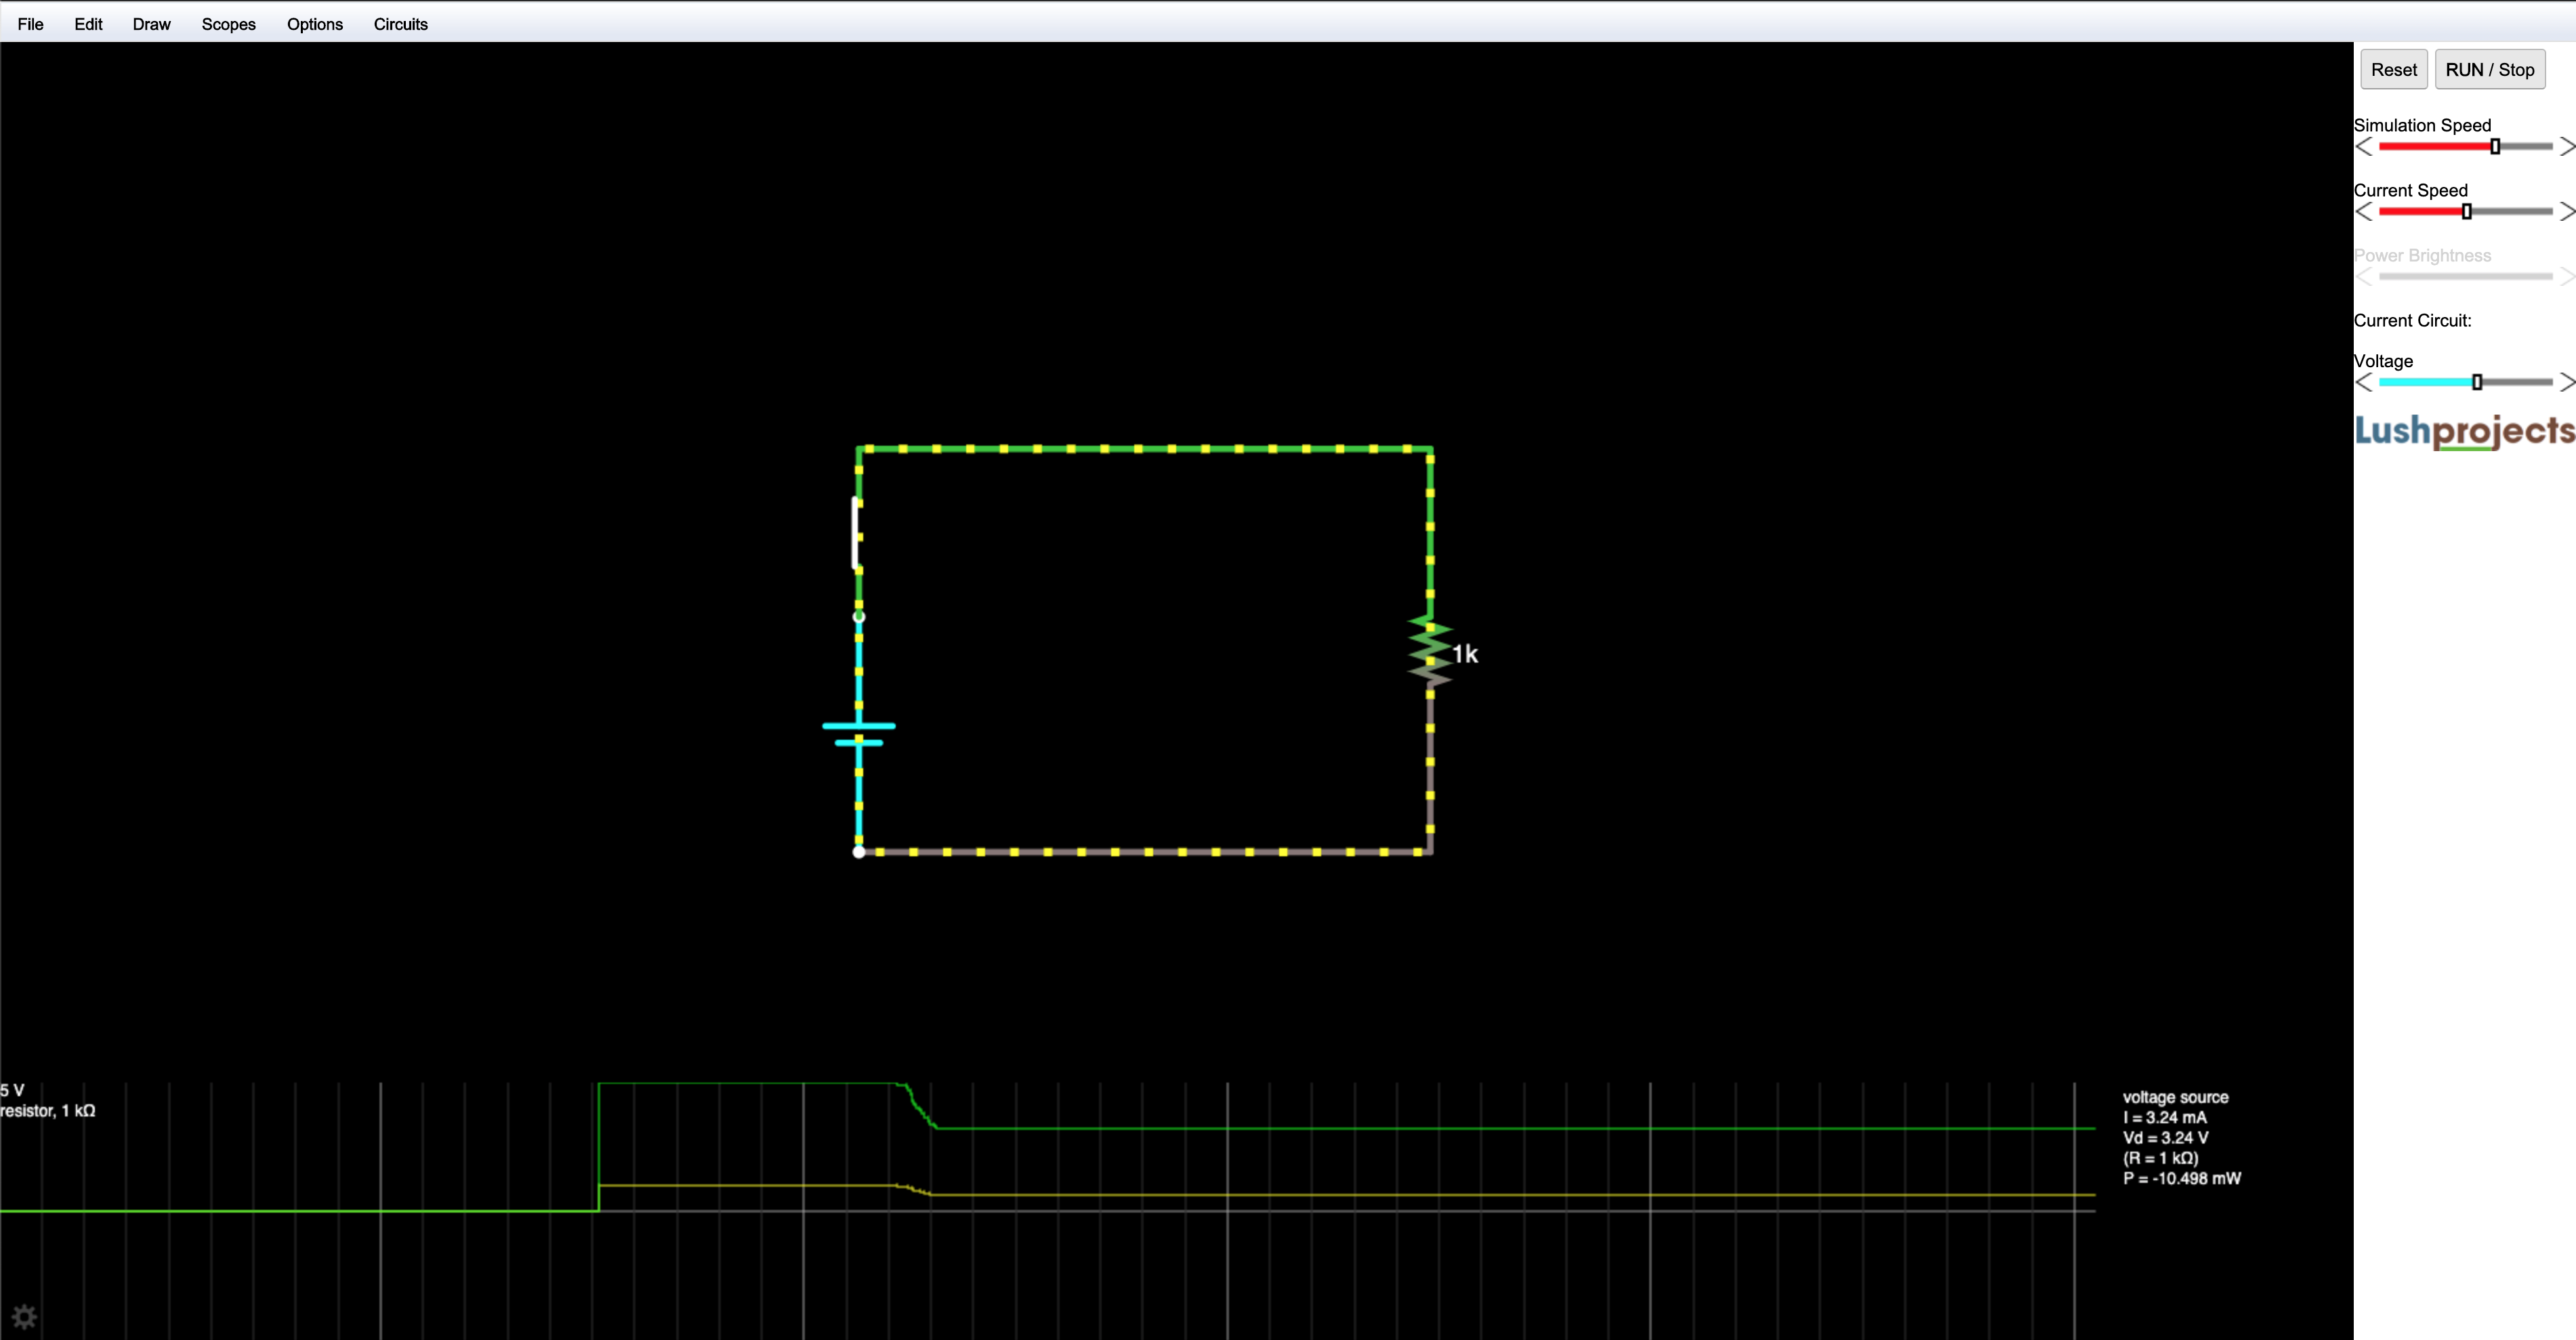Click the 1k resistor symbol
This screenshot has width=2576, height=1340.
pos(1430,652)
